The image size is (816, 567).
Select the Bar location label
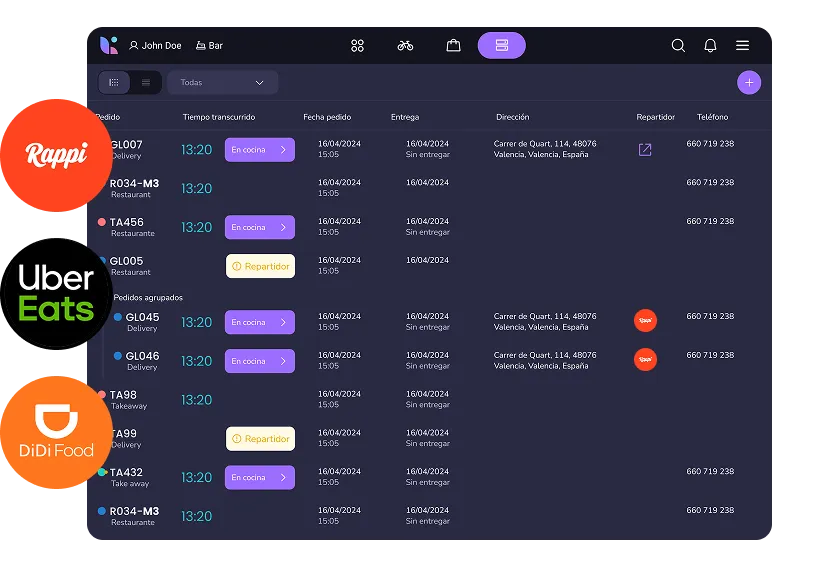point(209,46)
